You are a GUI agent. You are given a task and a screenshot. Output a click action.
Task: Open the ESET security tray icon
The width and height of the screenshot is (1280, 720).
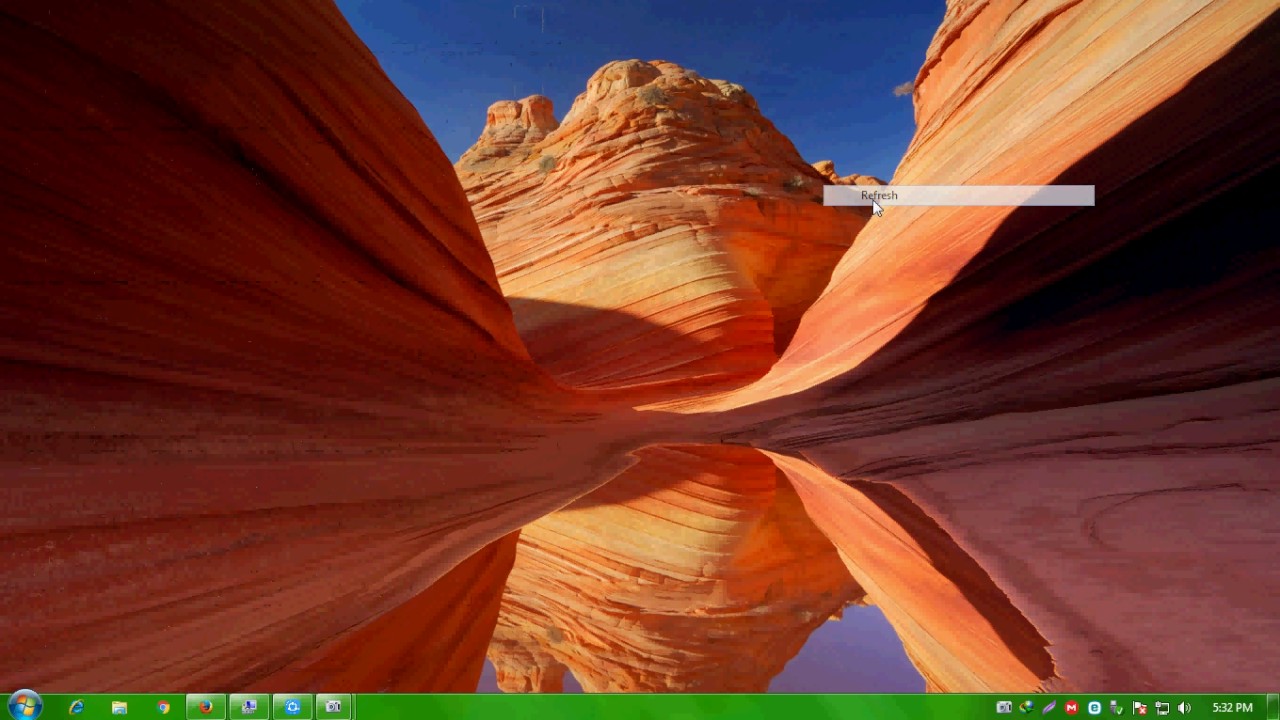(1094, 708)
